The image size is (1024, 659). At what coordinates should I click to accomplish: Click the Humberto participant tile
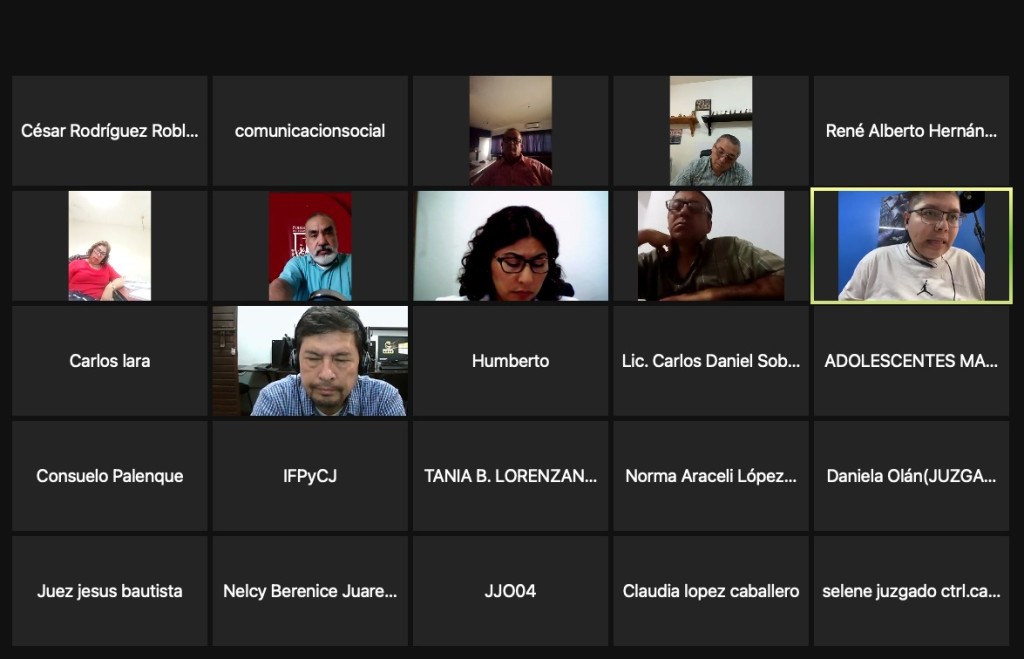(x=511, y=361)
